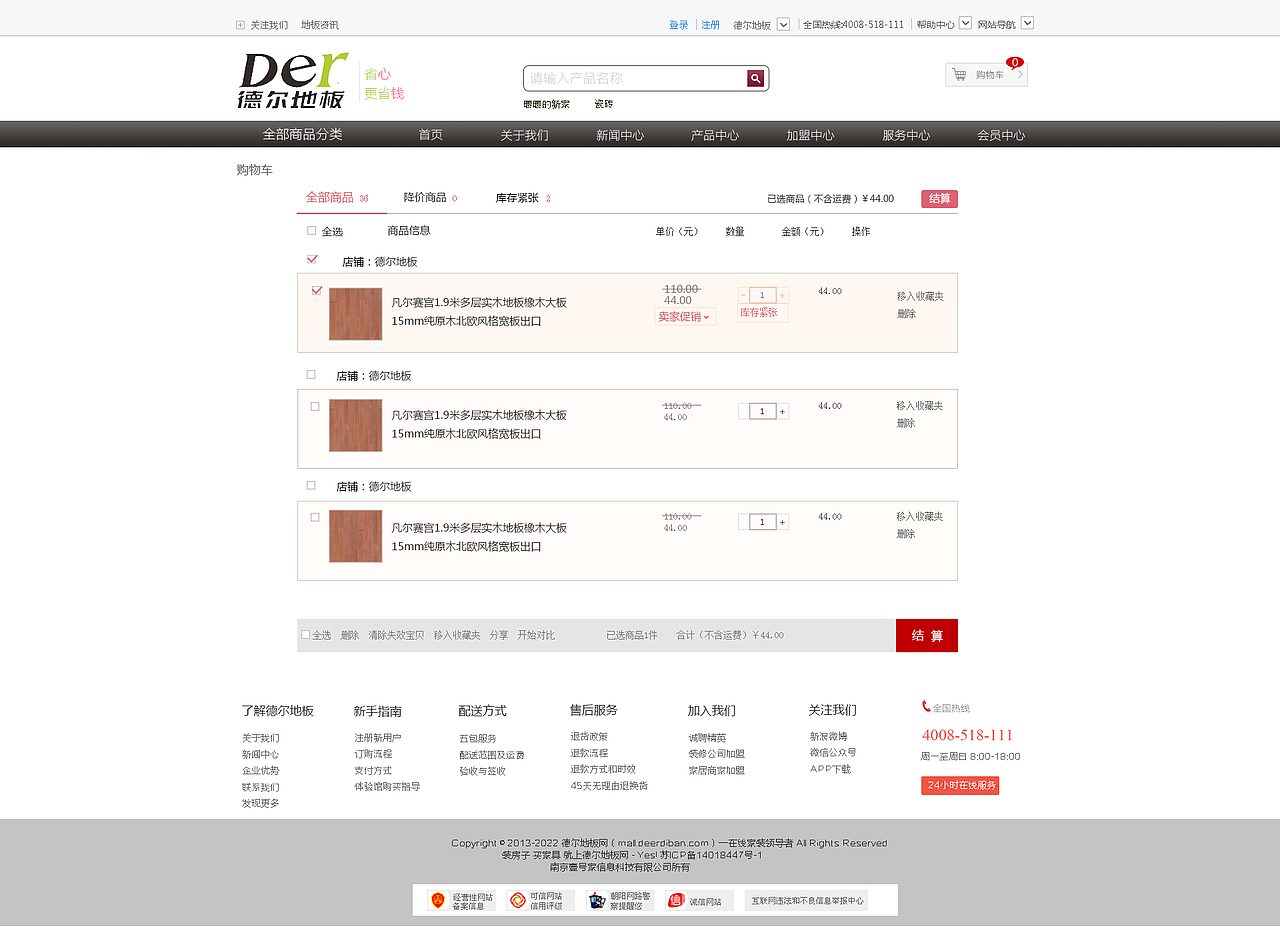
Task: Decrease quantity of second cart item
Action: 743,411
